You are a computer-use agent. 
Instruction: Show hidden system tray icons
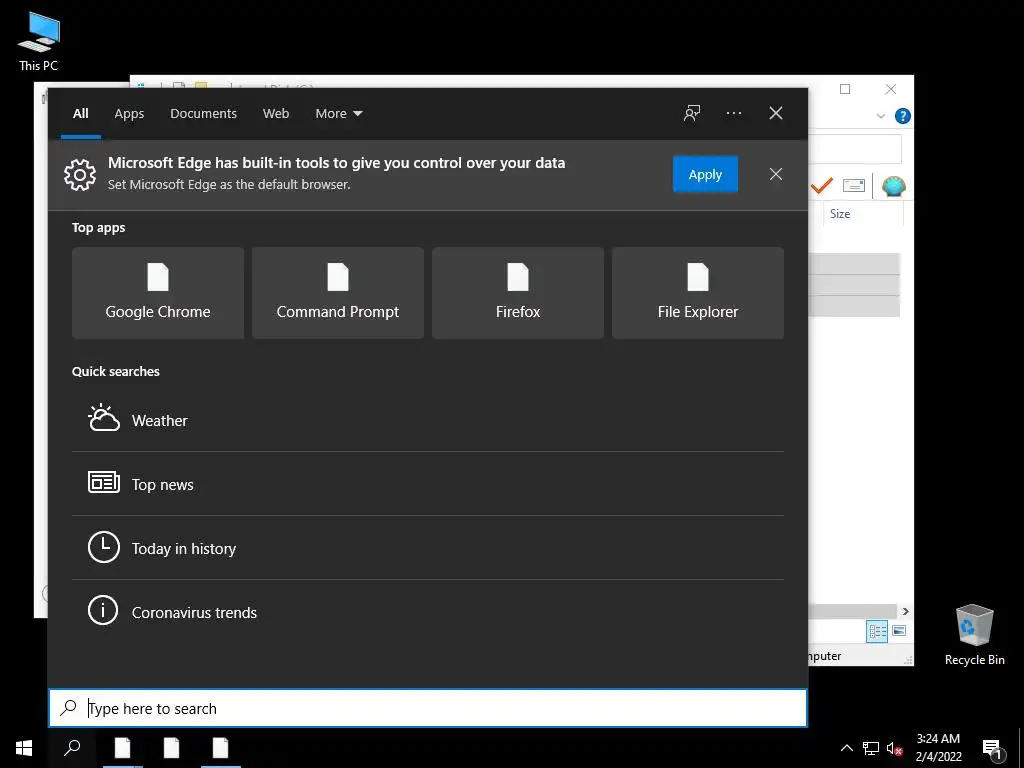point(846,748)
